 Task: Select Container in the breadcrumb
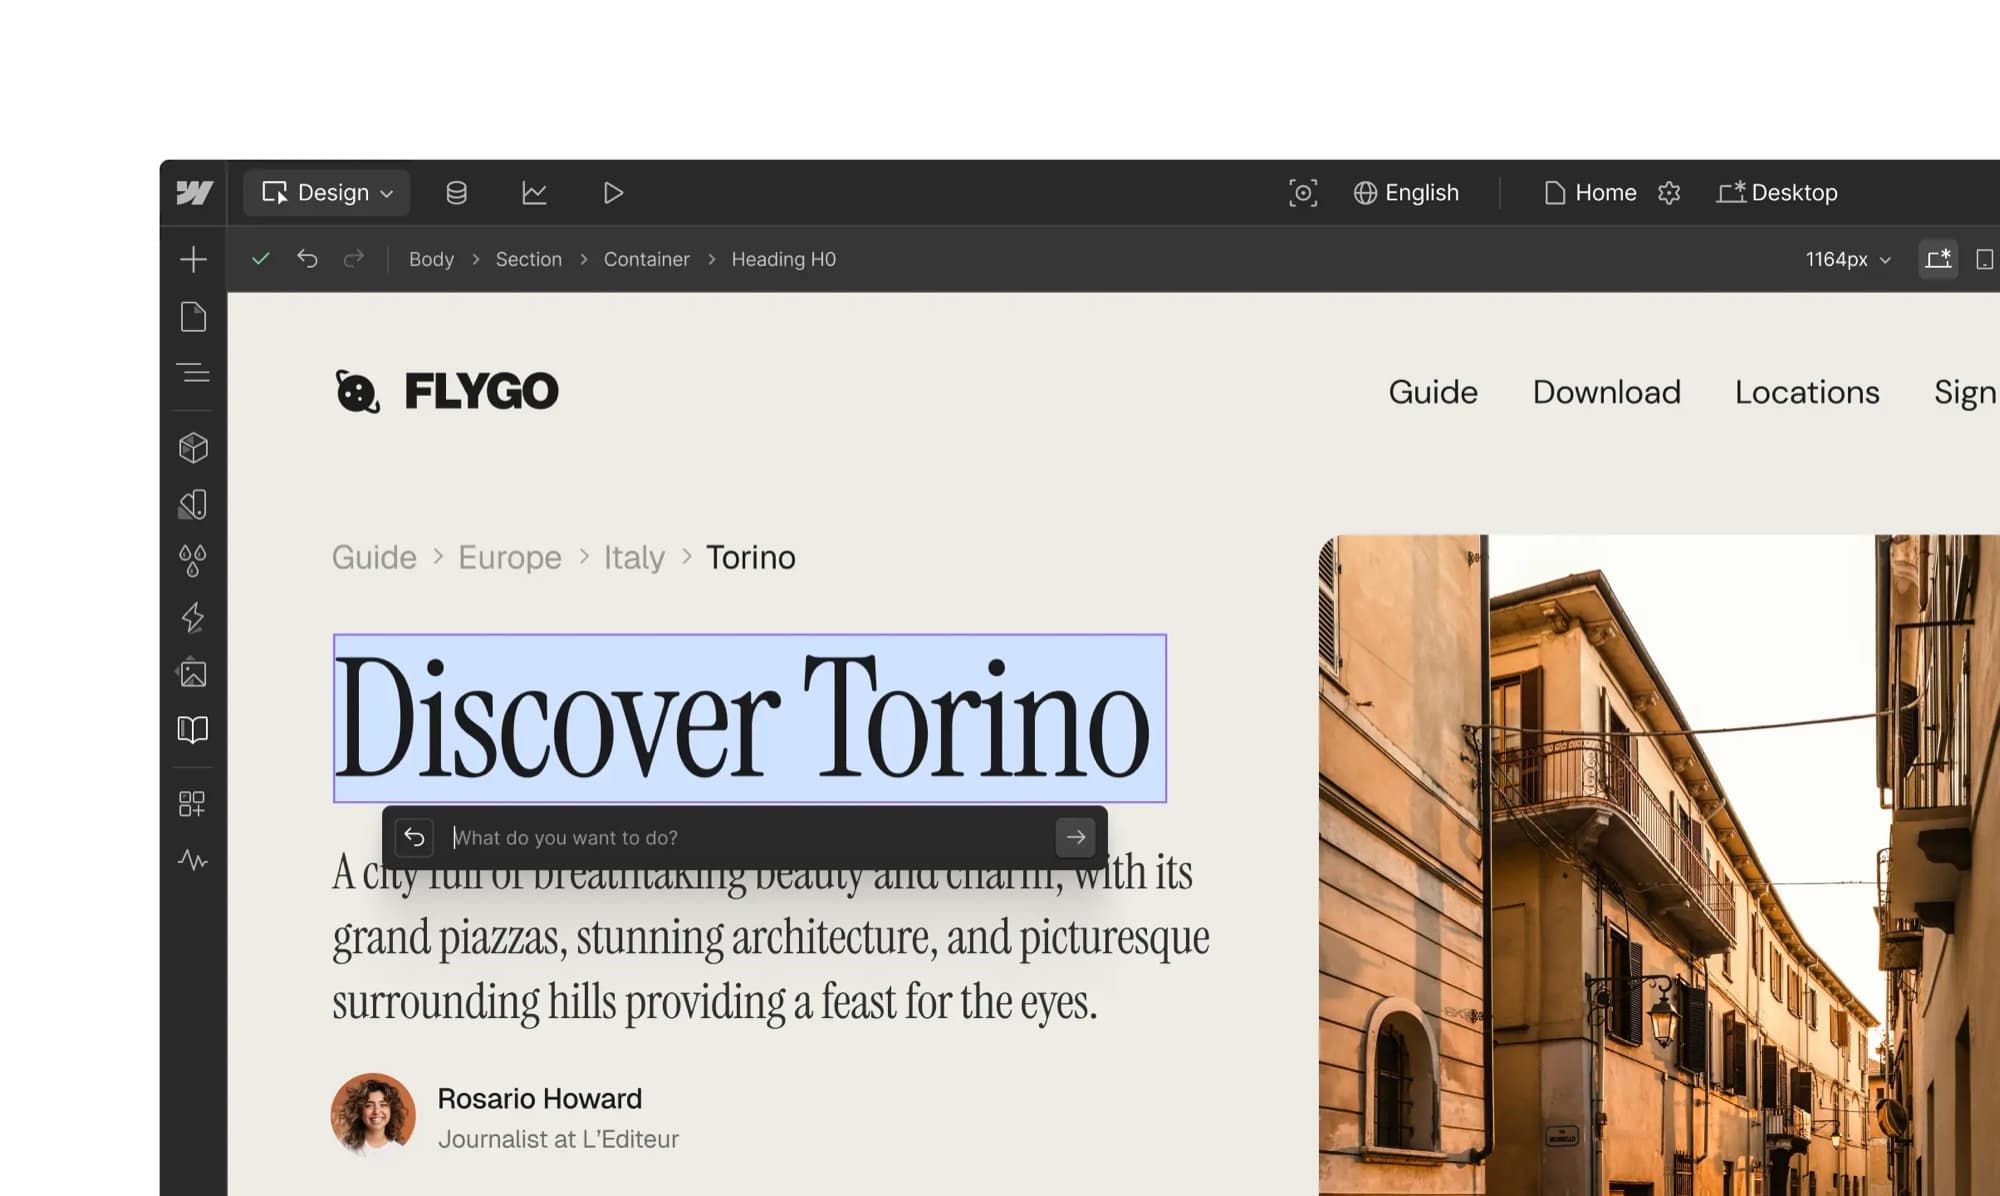[x=647, y=259]
